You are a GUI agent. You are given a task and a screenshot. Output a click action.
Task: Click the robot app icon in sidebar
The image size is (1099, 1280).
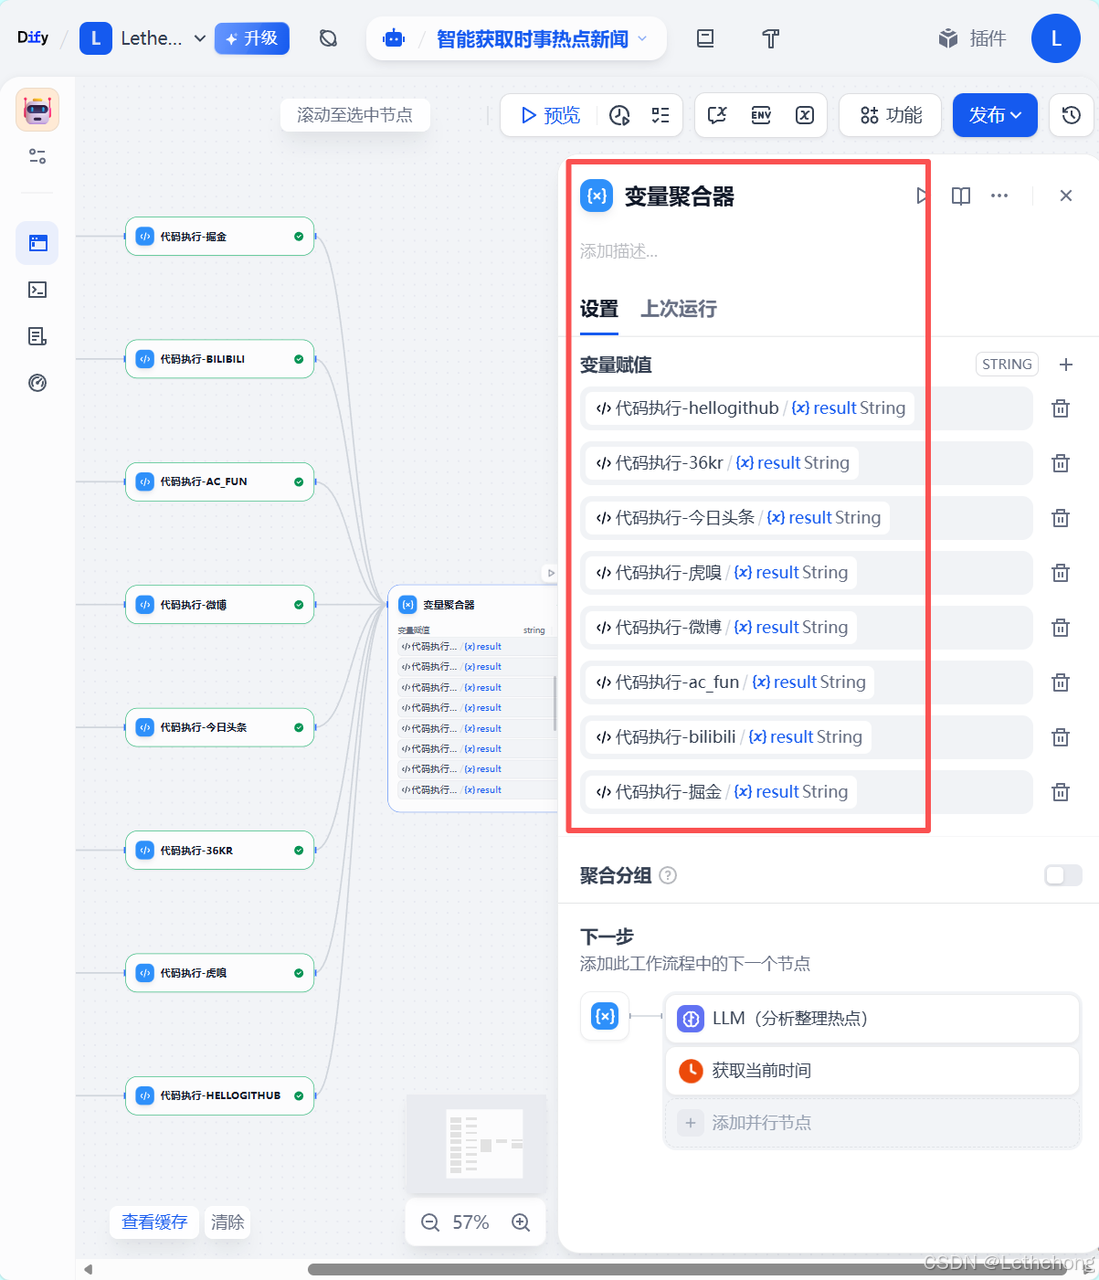(37, 109)
